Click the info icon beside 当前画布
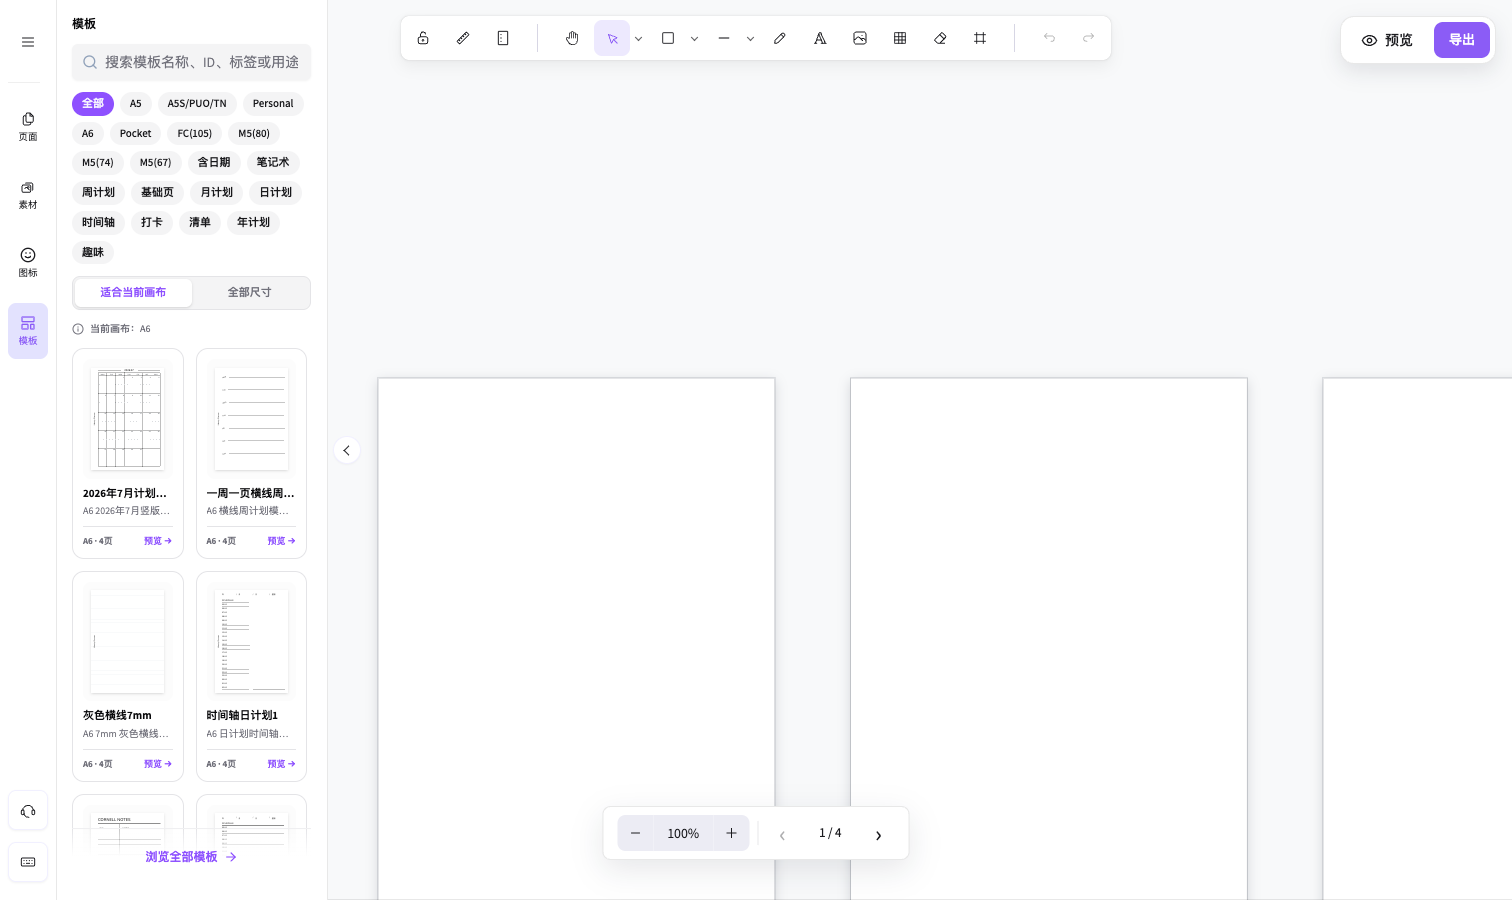 [x=78, y=329]
